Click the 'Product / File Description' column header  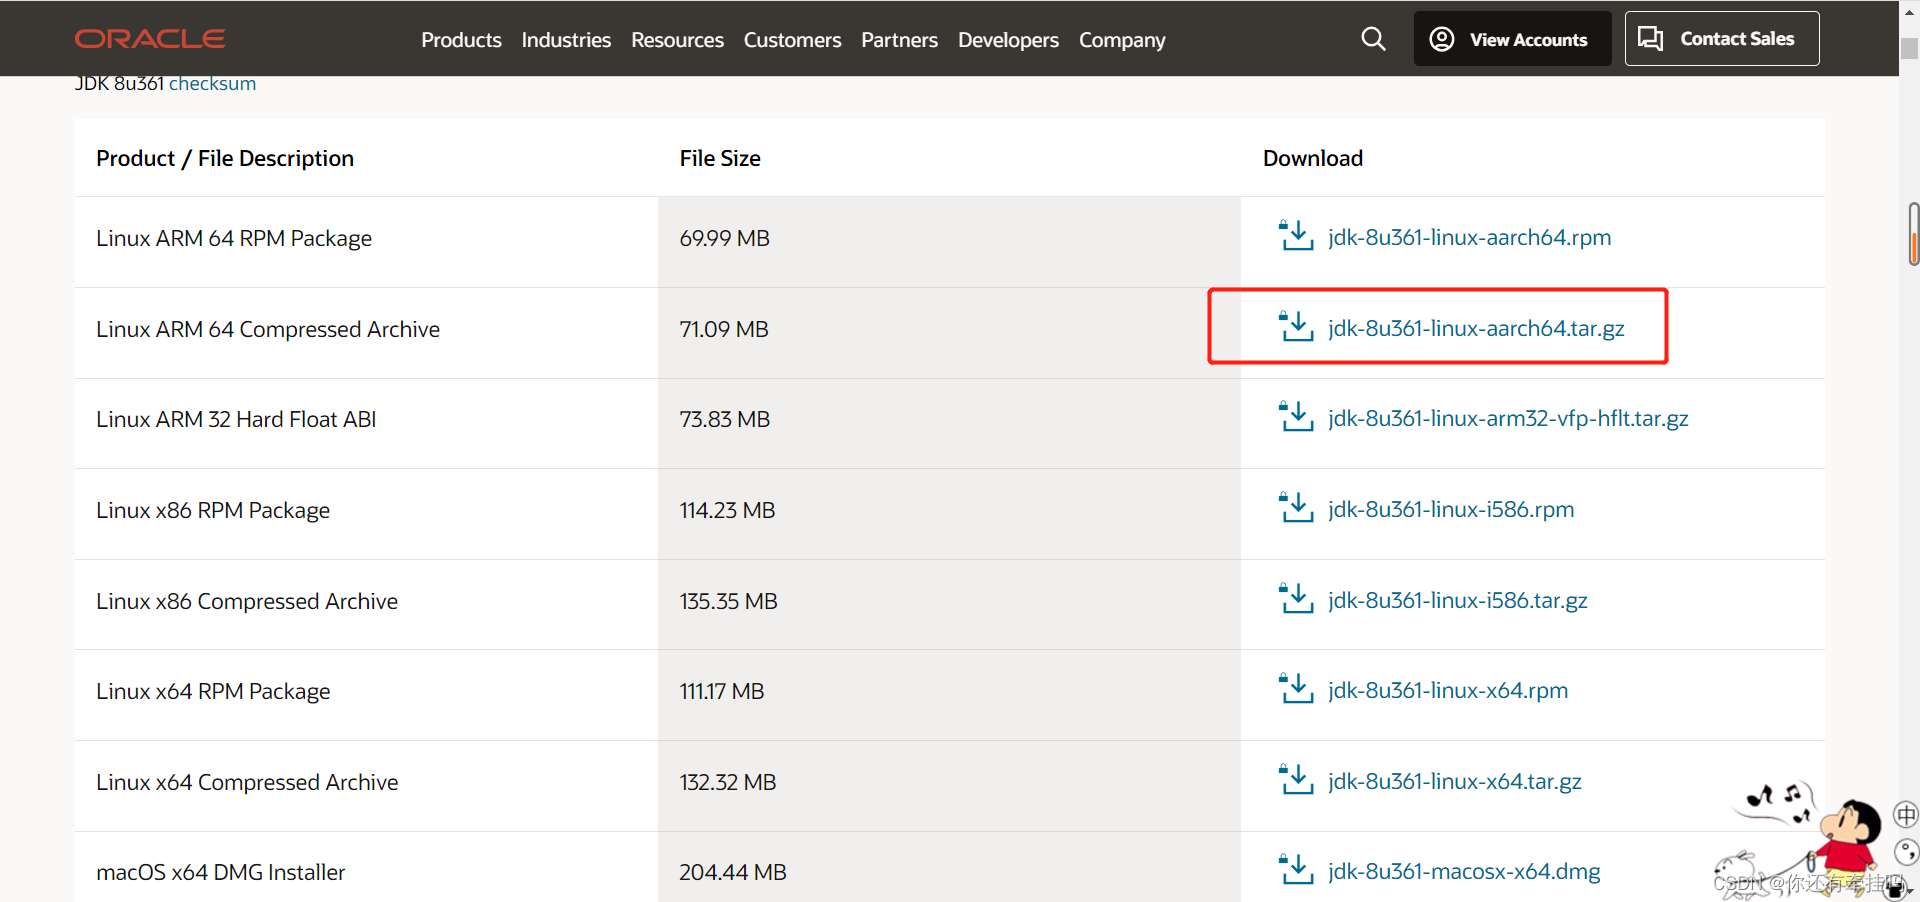point(225,158)
